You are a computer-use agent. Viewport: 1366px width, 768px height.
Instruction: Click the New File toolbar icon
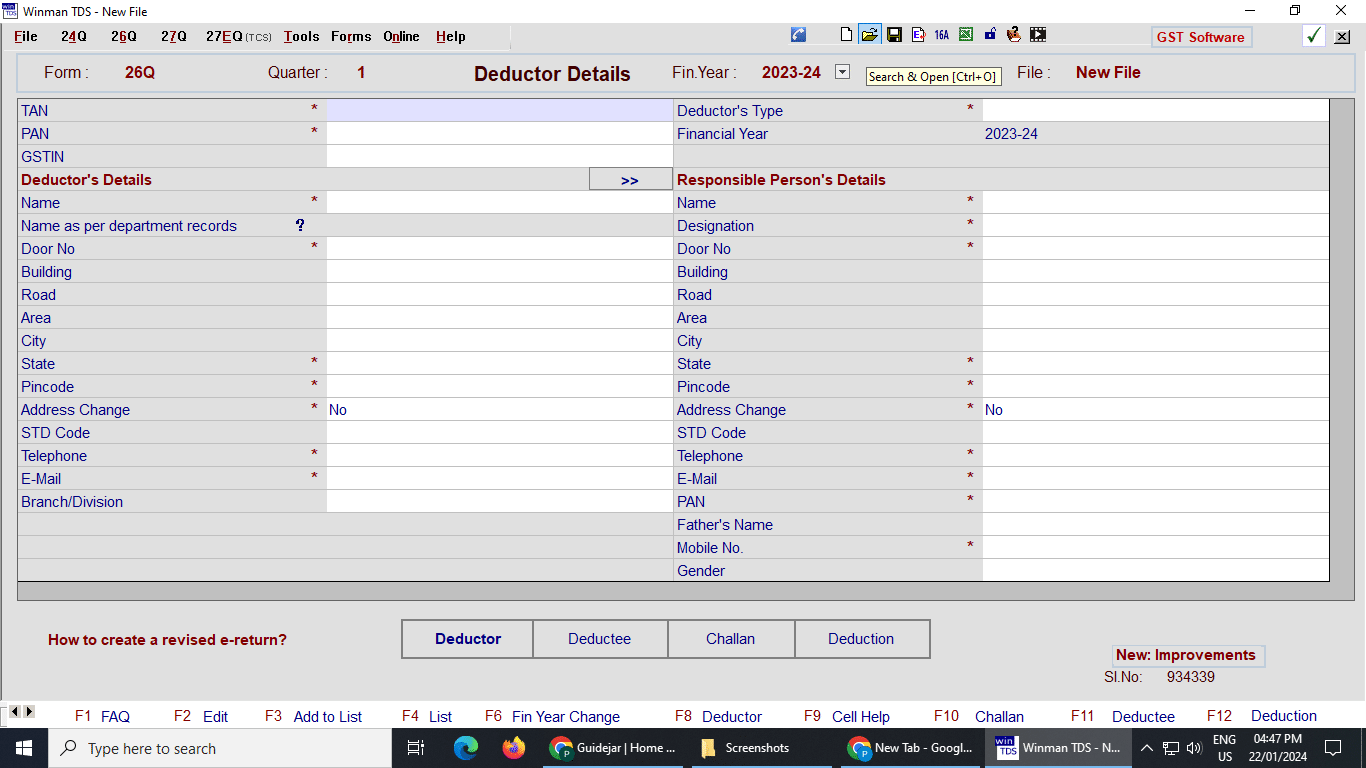click(846, 35)
